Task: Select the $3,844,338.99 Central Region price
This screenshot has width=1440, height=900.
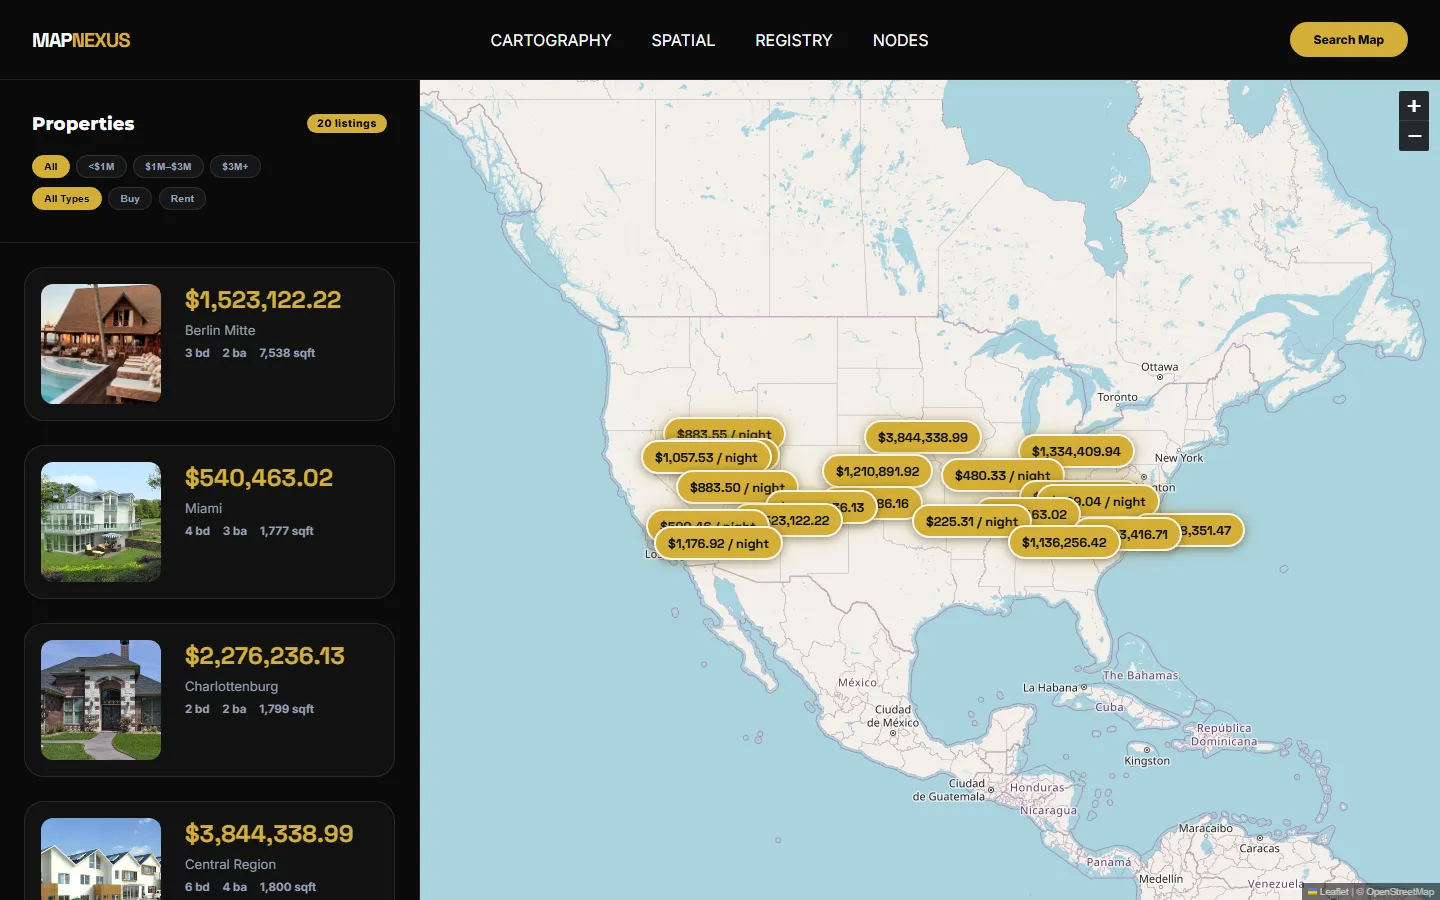Action: [269, 834]
